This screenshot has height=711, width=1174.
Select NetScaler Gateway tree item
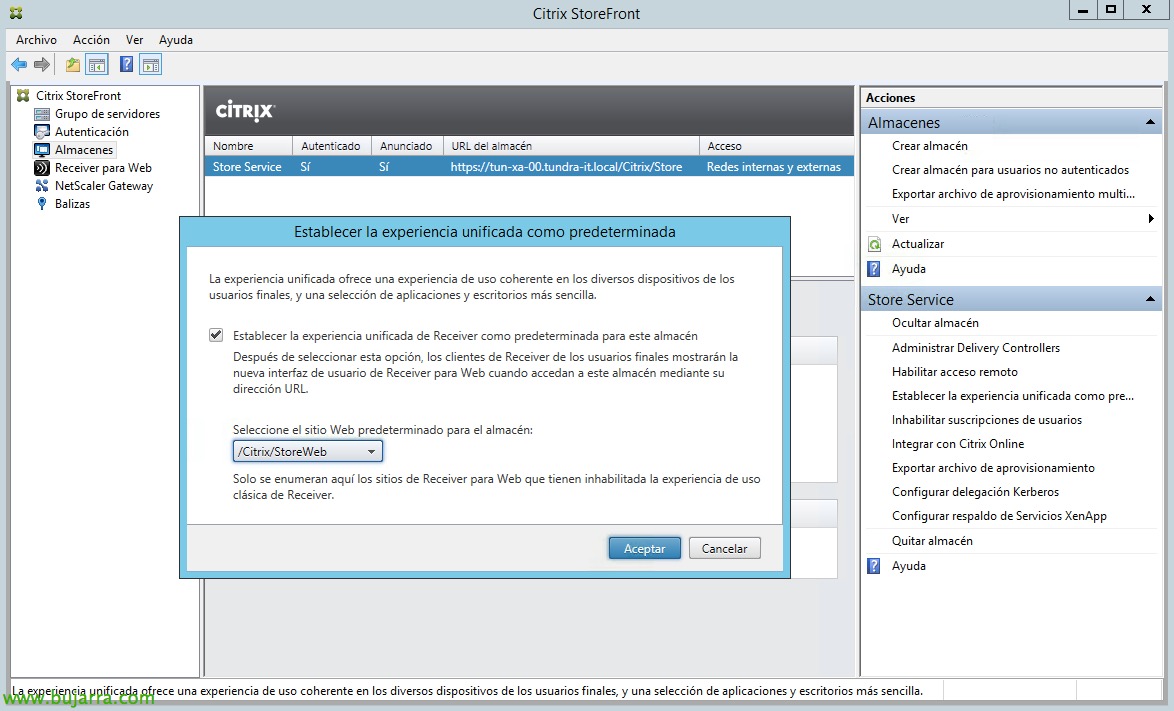[104, 186]
